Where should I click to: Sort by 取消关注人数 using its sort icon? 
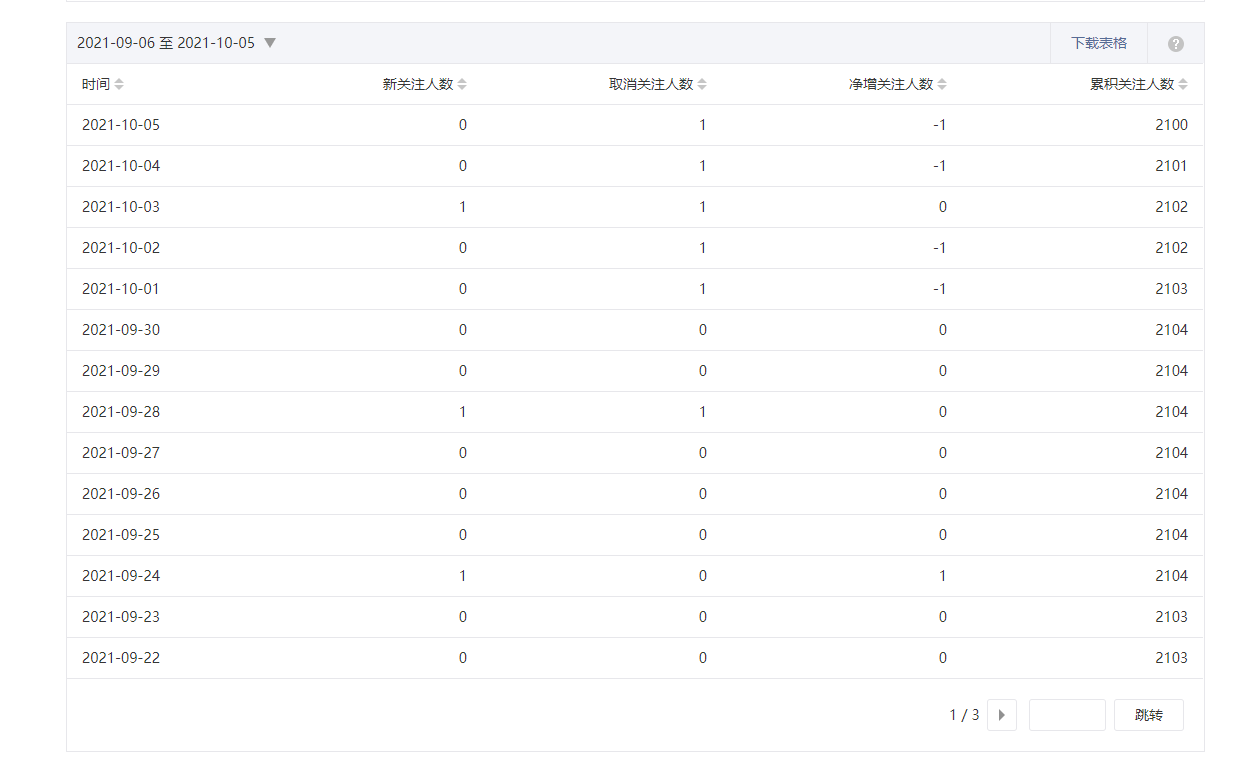[702, 85]
